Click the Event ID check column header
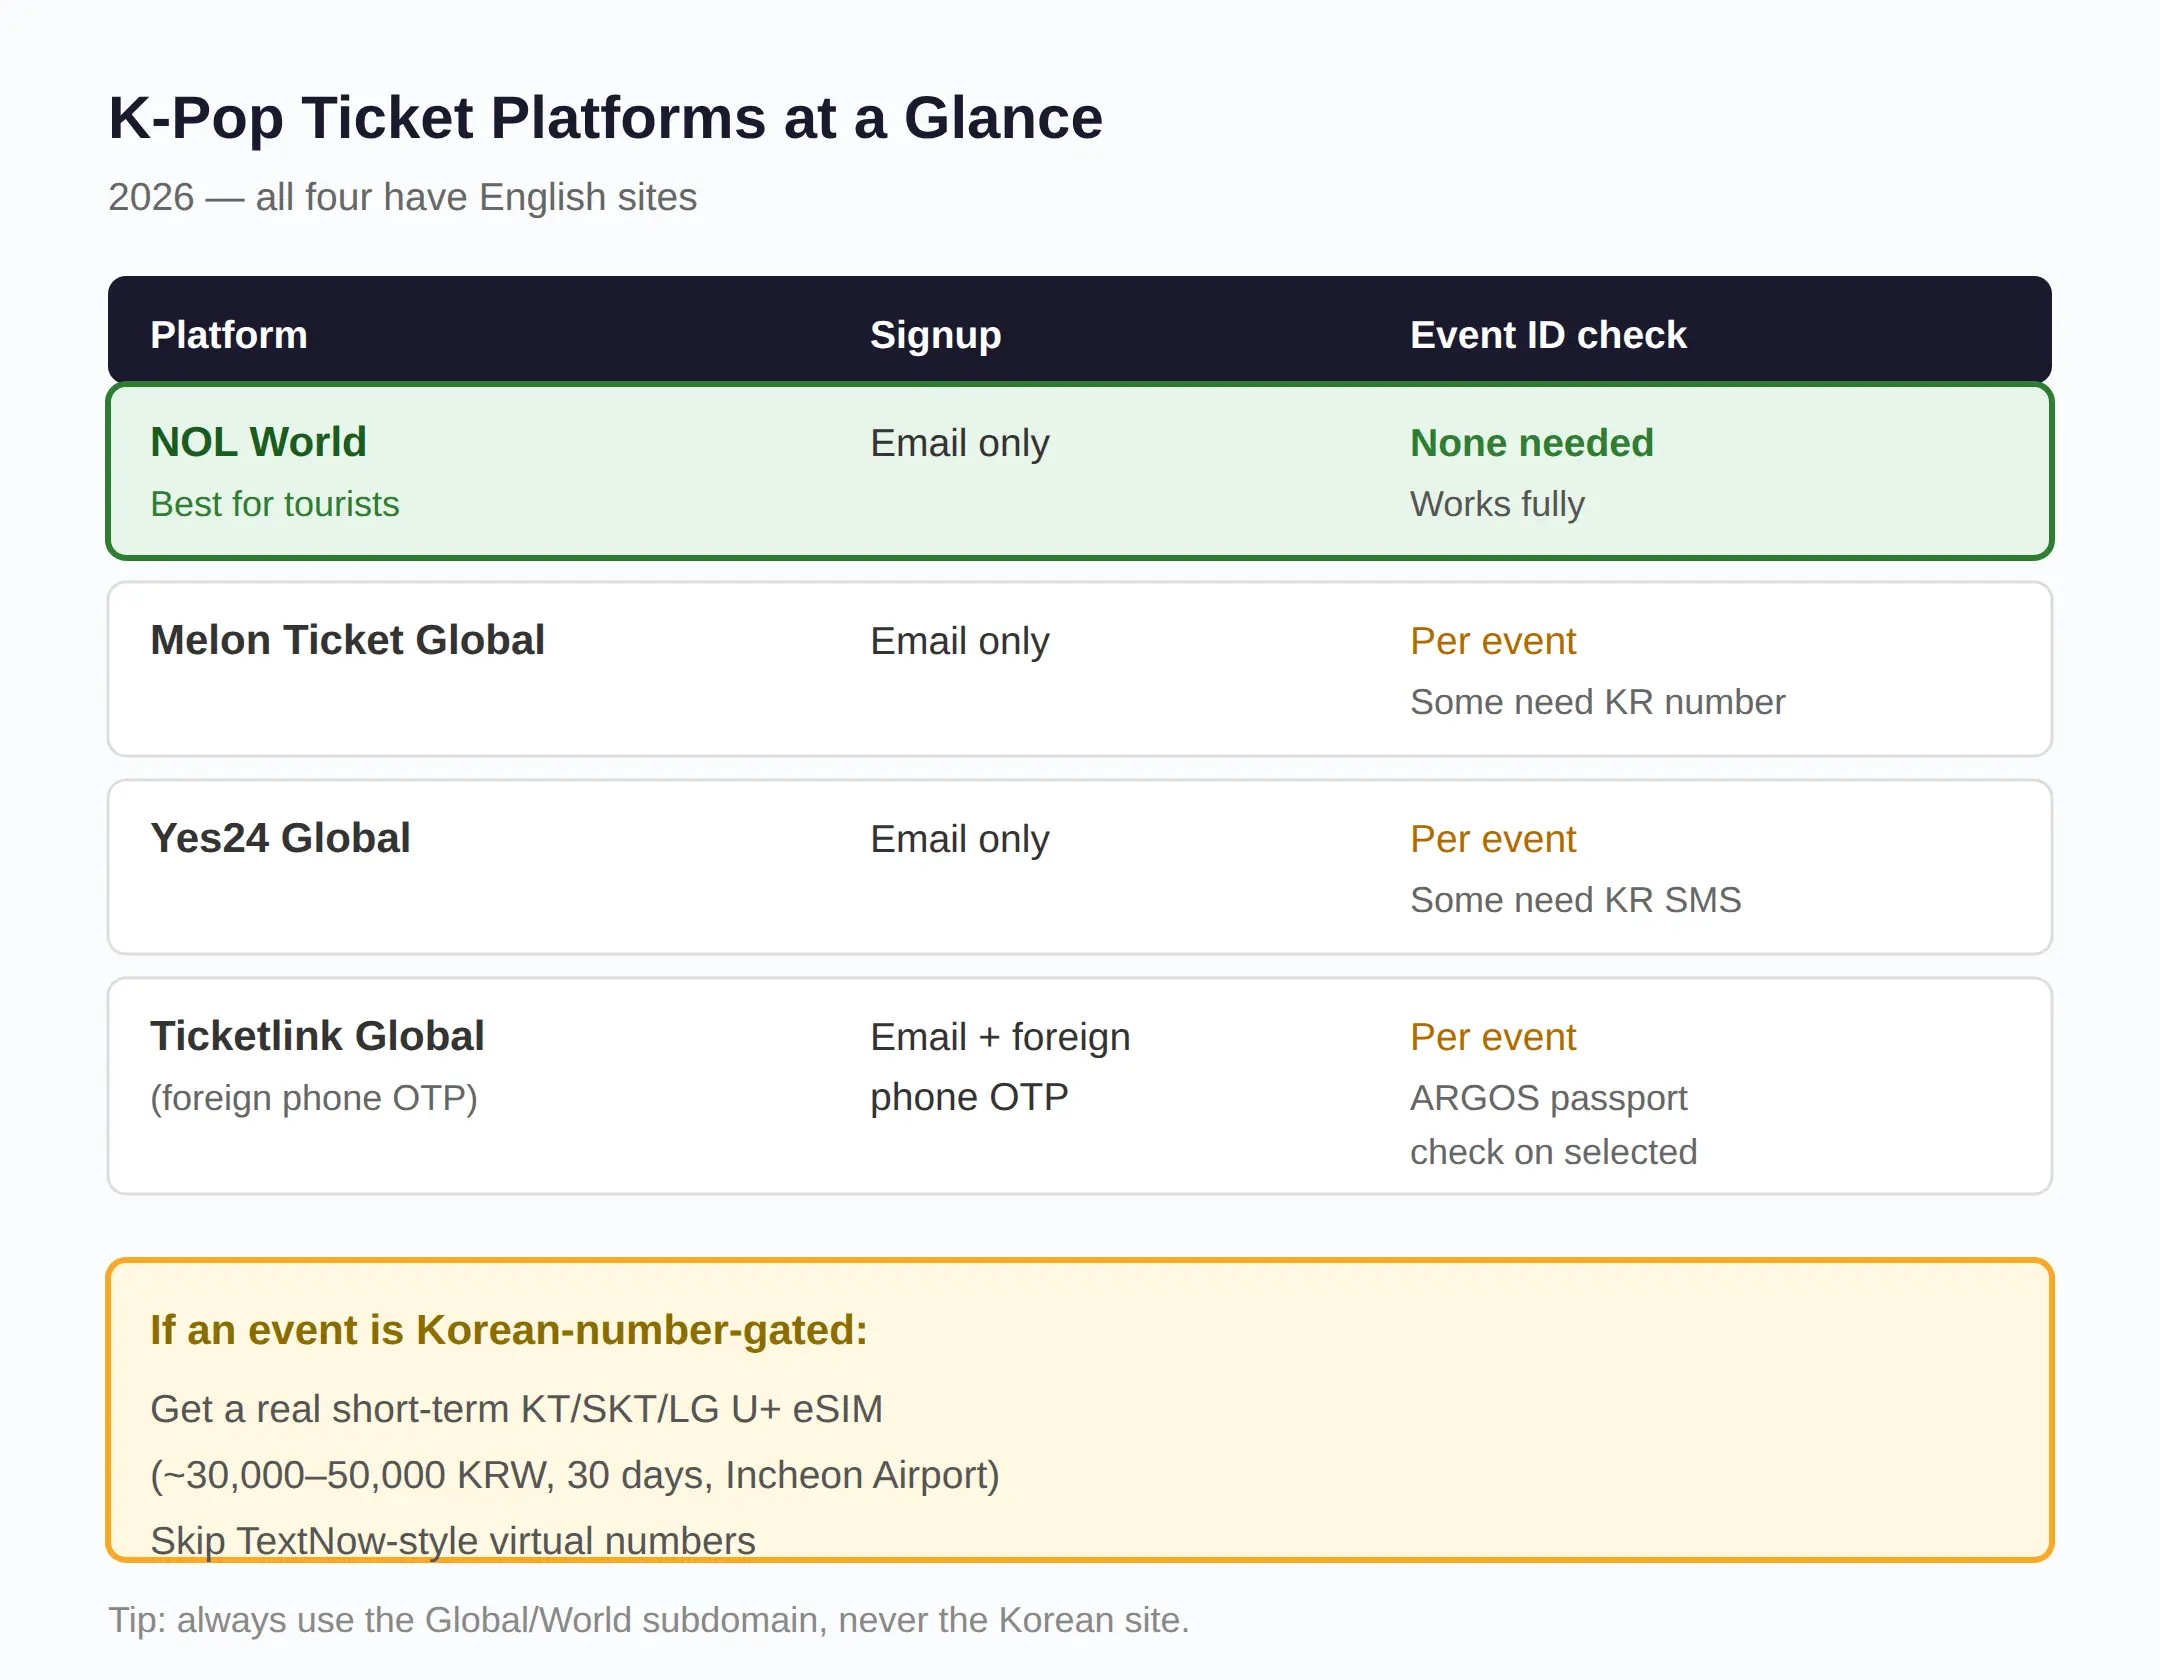 (1548, 335)
